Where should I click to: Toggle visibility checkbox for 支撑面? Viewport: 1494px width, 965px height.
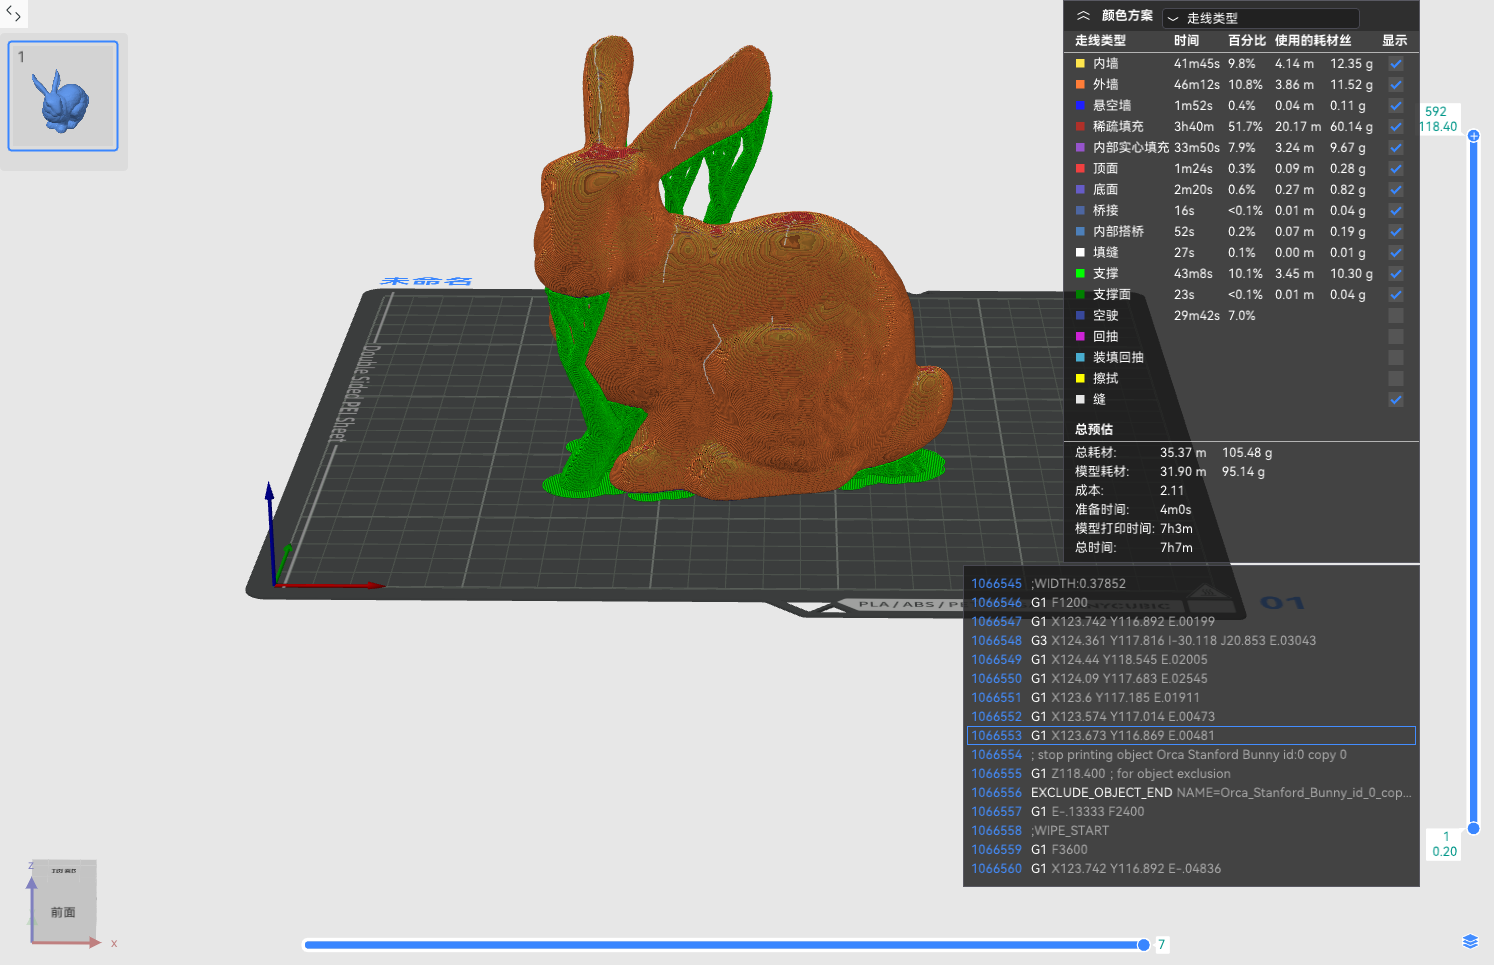pos(1396,294)
